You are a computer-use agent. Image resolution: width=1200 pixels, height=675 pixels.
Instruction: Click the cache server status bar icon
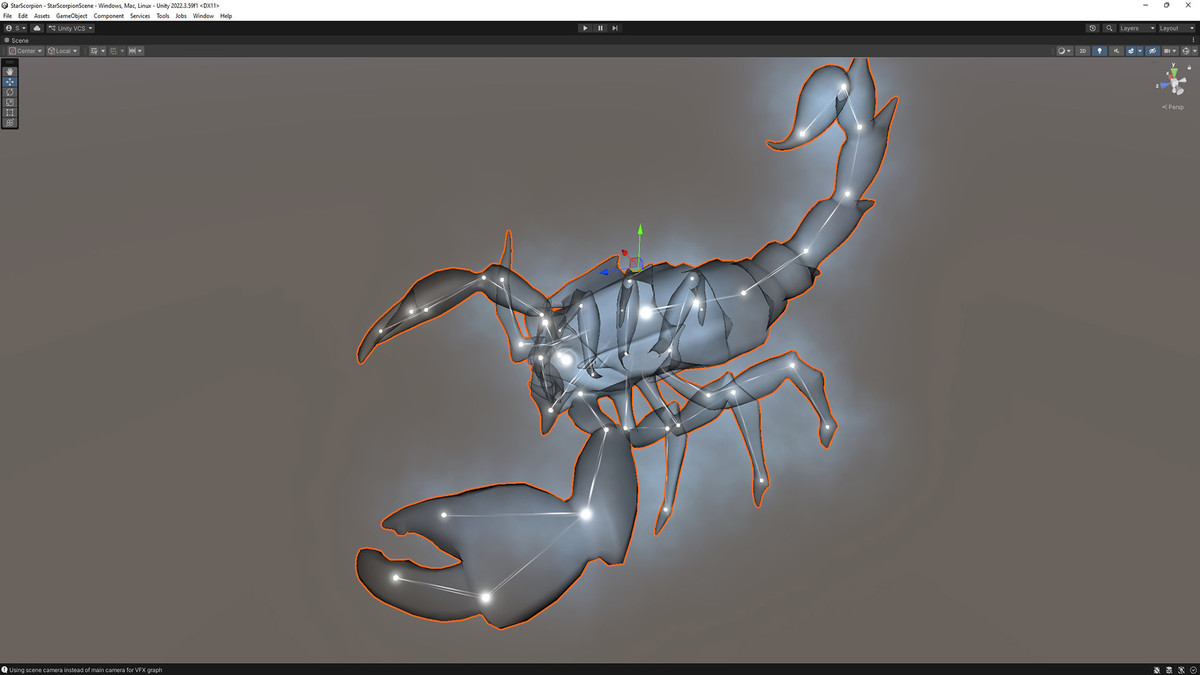(x=1169, y=669)
